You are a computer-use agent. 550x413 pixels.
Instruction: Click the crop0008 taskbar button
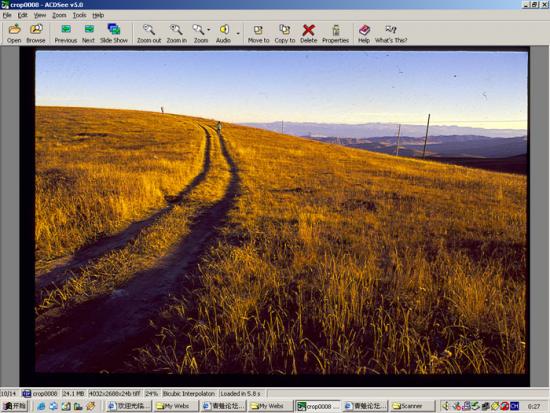(318, 406)
